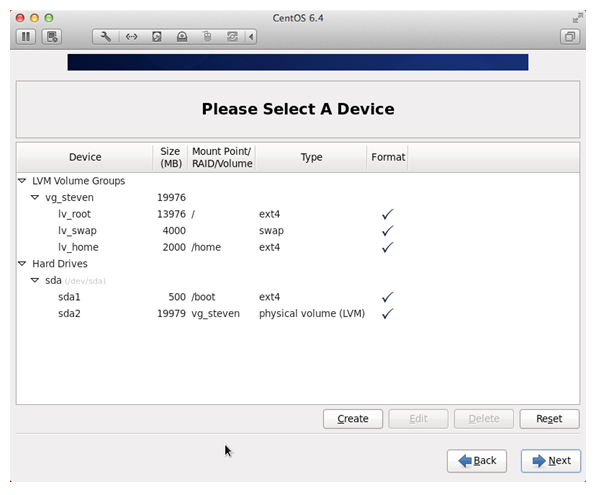Click the snapshot icon next to pause

pos(52,37)
